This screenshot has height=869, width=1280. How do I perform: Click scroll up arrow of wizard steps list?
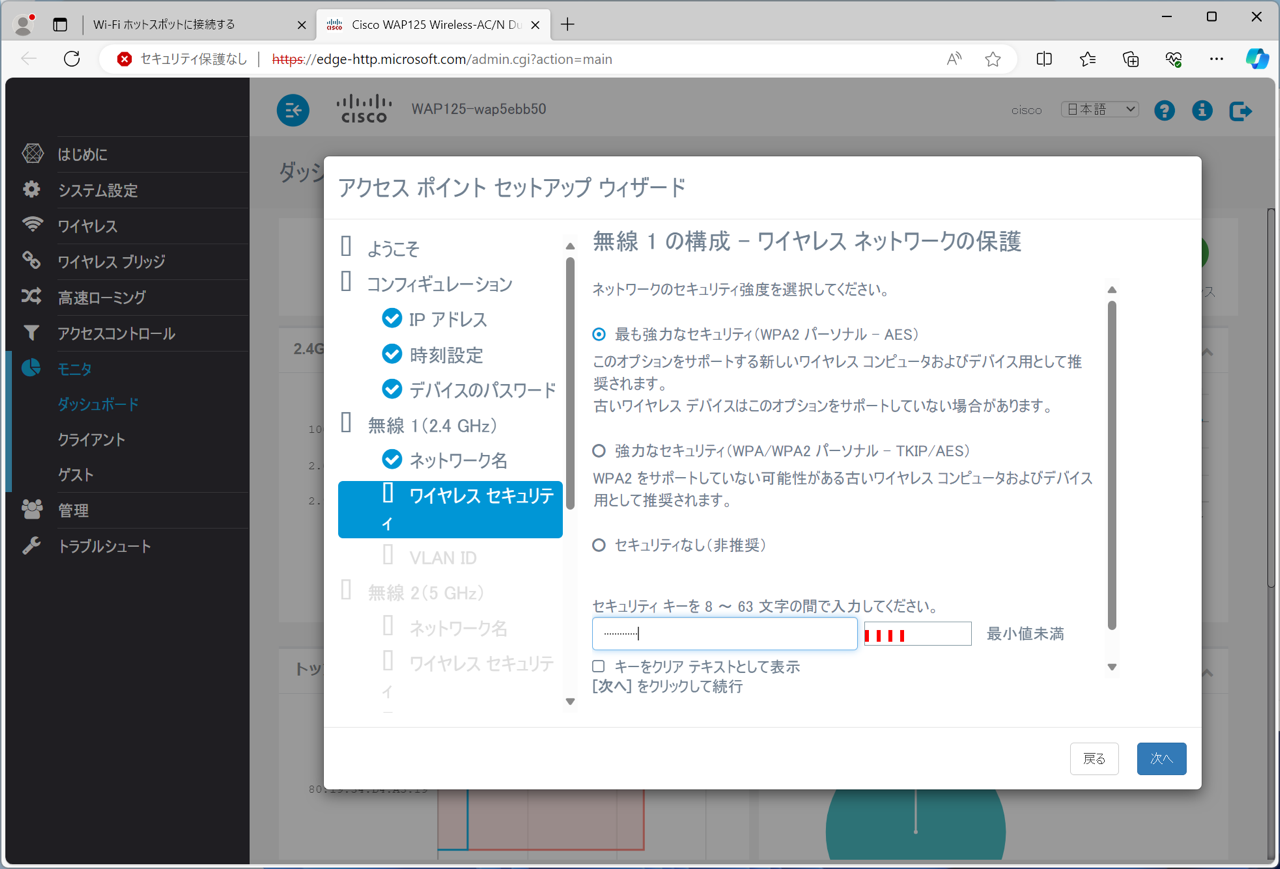tap(570, 246)
